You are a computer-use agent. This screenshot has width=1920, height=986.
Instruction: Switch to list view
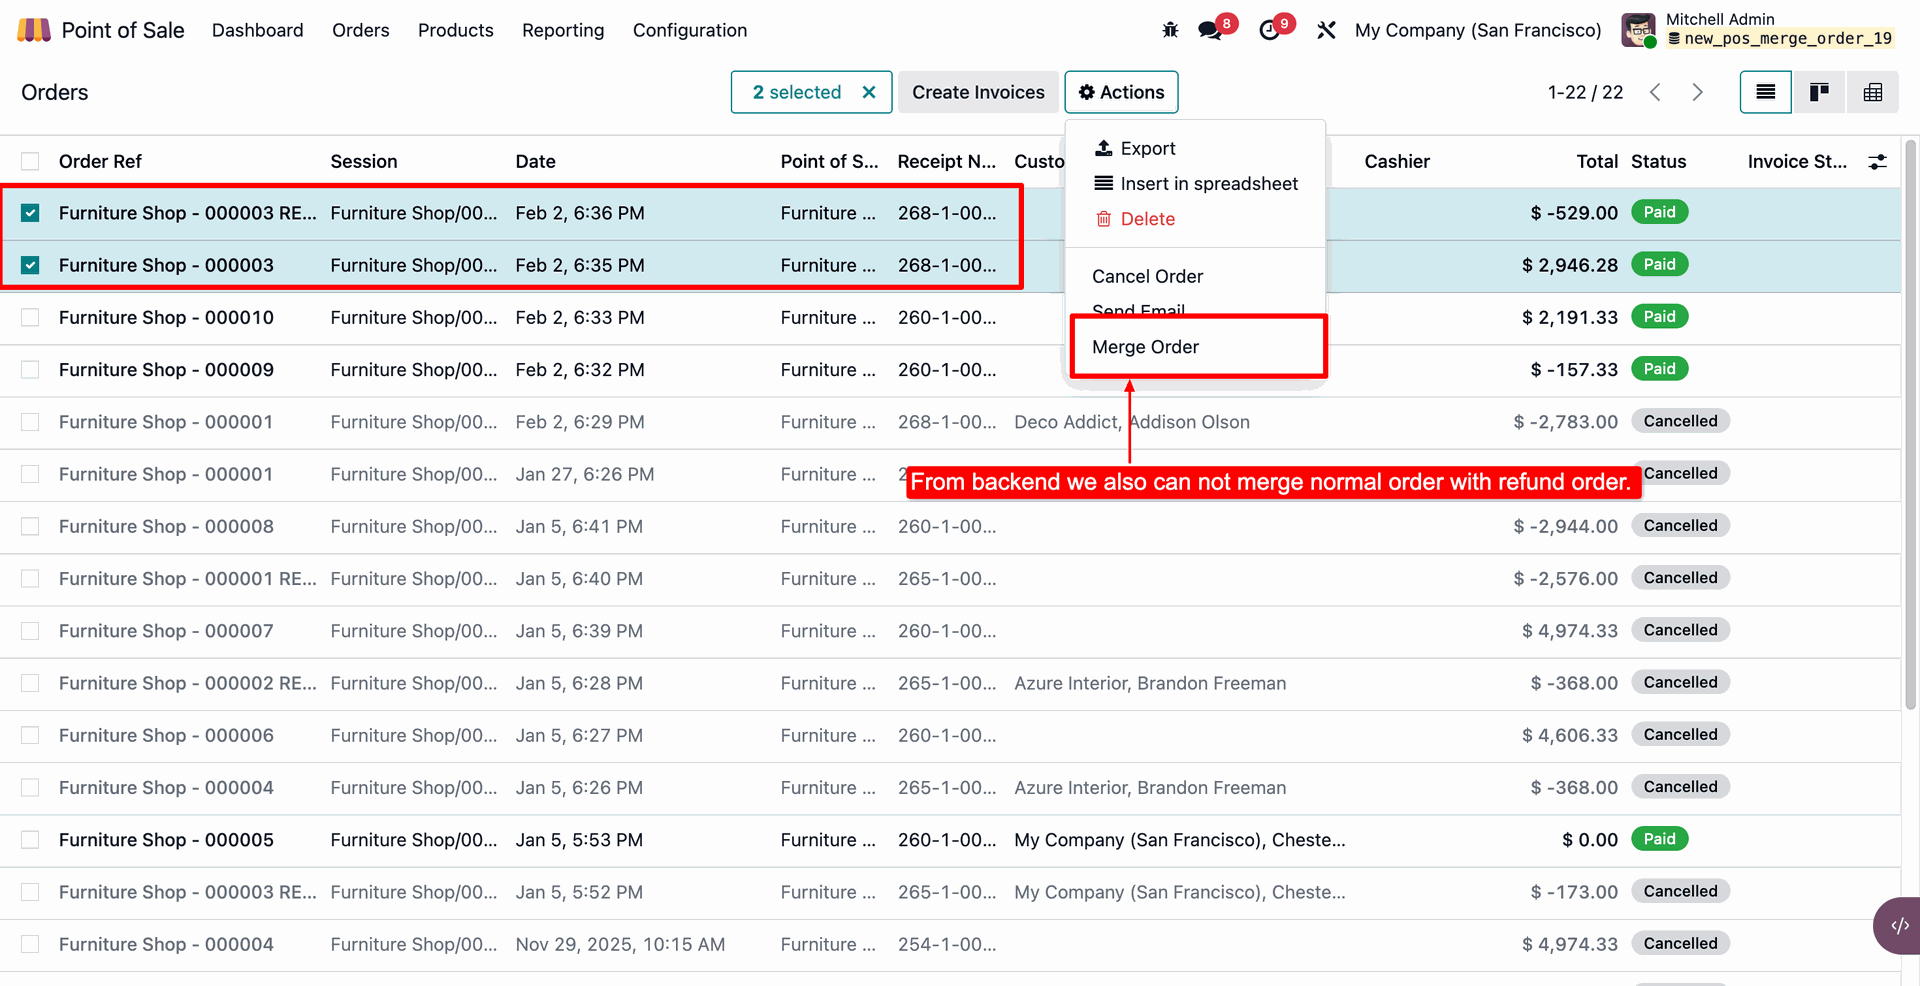coord(1765,92)
